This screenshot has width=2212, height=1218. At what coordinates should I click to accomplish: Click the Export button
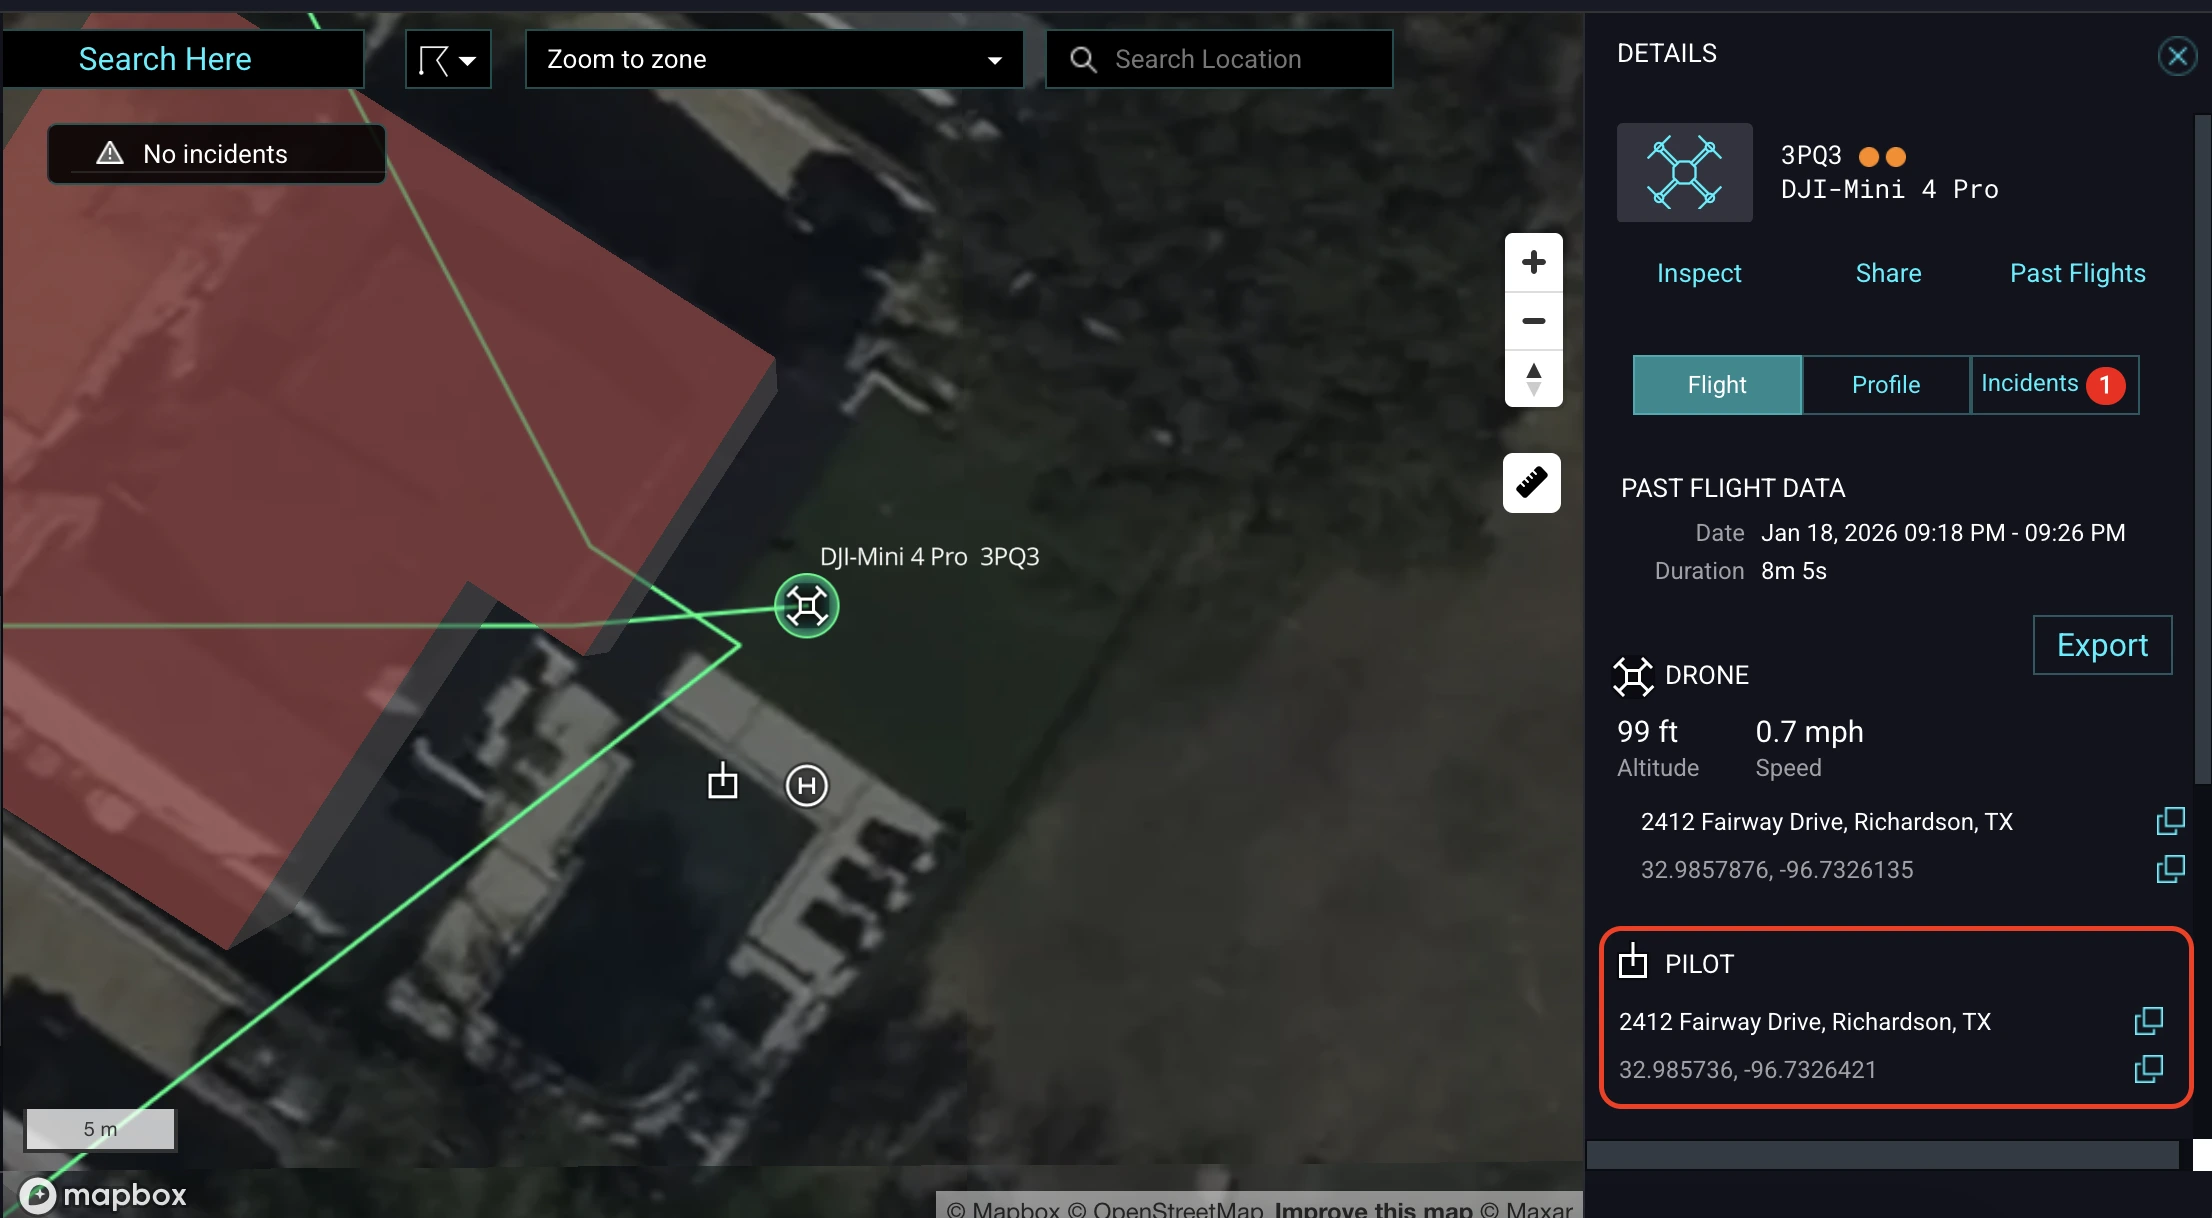pyautogui.click(x=2102, y=645)
